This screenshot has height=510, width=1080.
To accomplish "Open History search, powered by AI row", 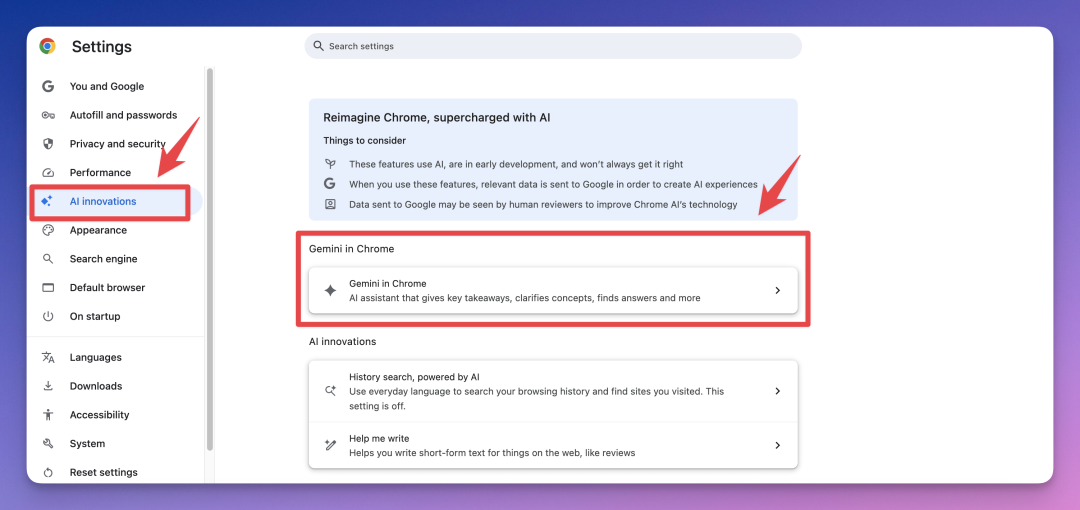I will [x=553, y=391].
